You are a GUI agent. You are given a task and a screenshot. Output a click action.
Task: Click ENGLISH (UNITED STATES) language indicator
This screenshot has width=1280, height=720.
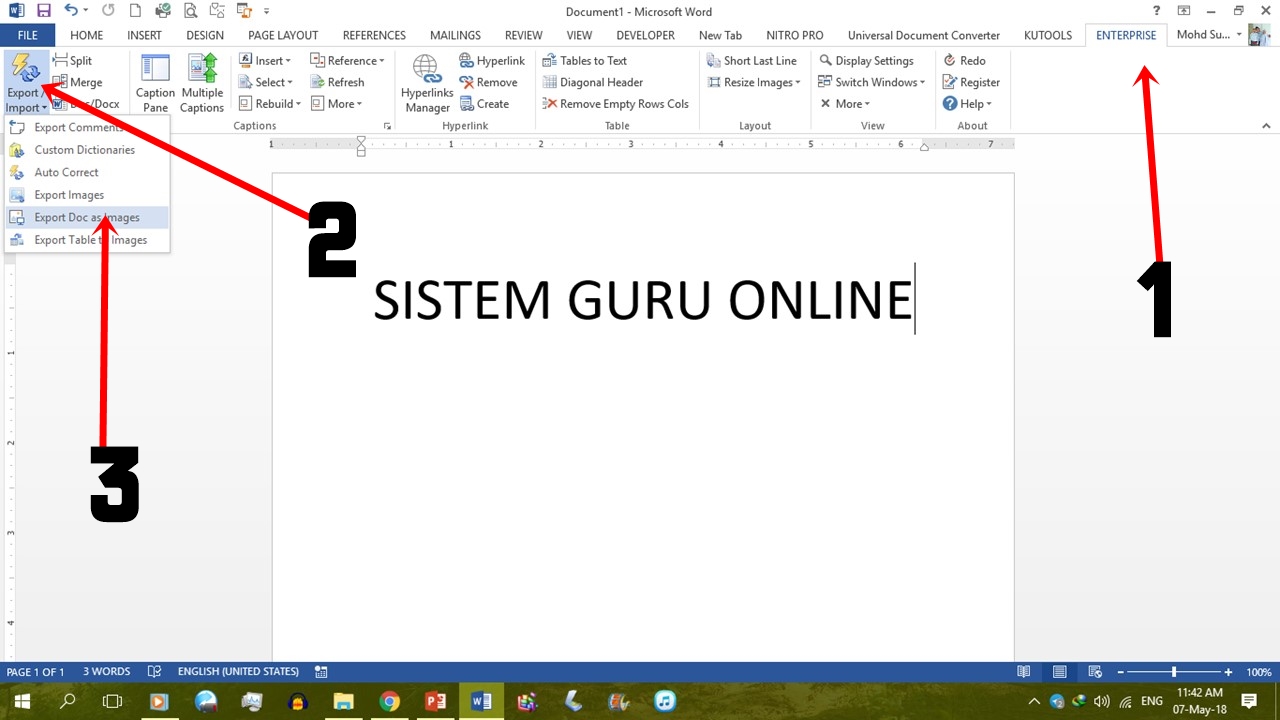[238, 672]
